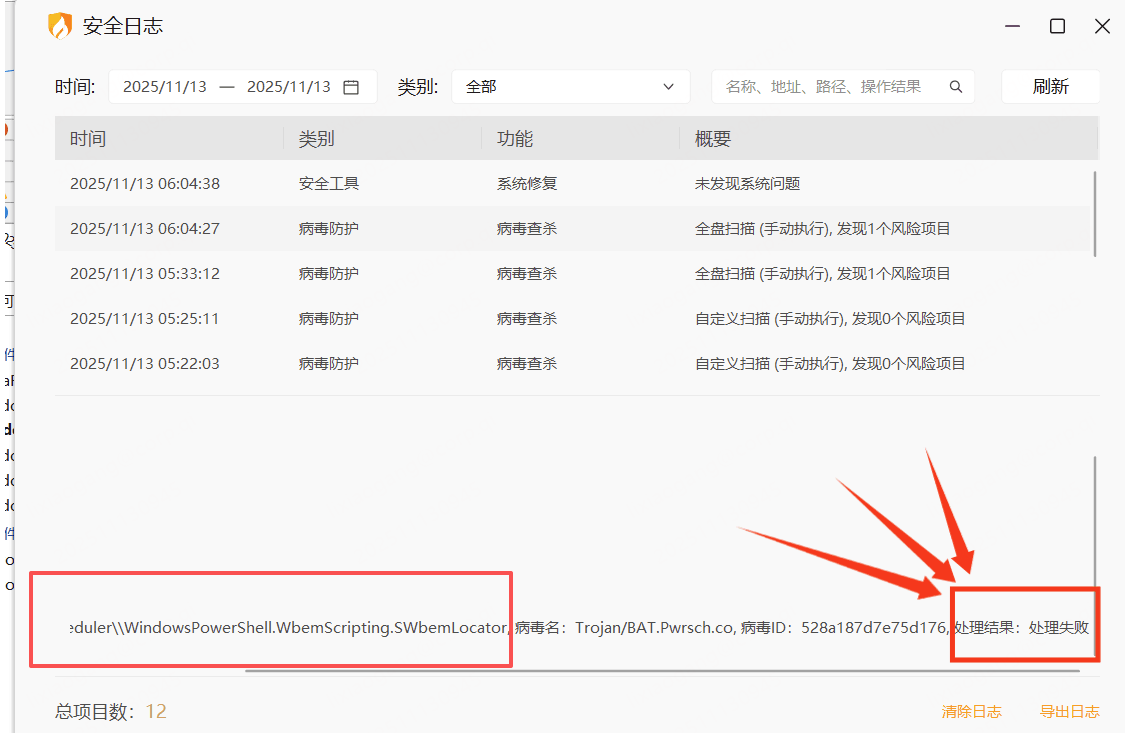This screenshot has width=1125, height=733.
Task: Click the magnifier search icon
Action: click(x=955, y=87)
